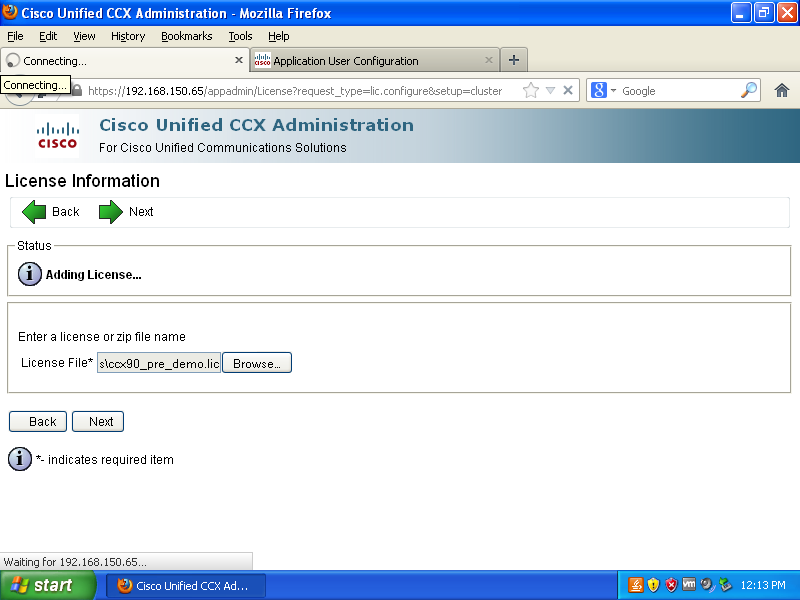Open the Help menu
Viewport: 800px width, 600px height.
coord(279,36)
